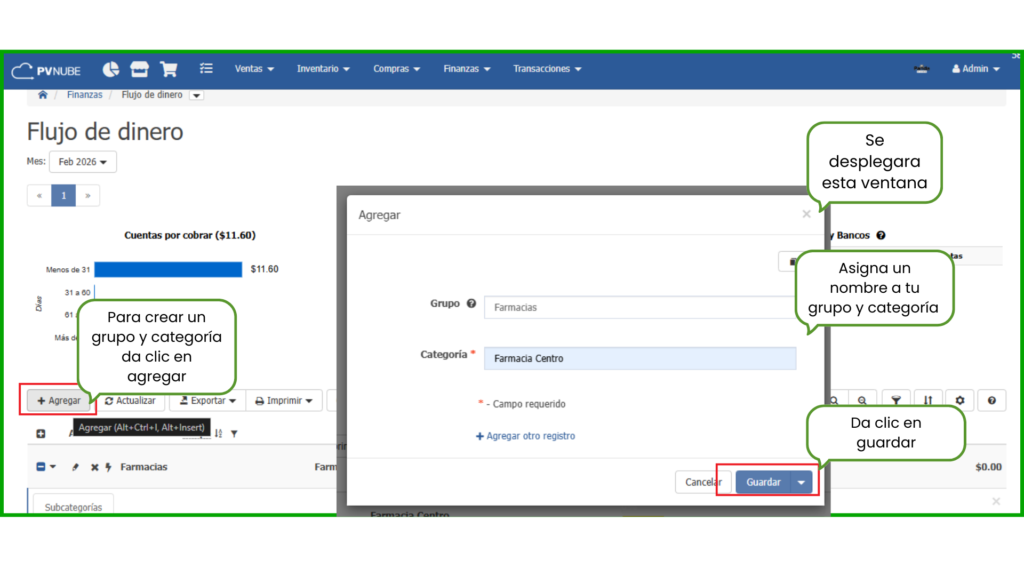Click Agregar otro registro link
Image resolution: width=1024 pixels, height=576 pixels.
pos(525,436)
